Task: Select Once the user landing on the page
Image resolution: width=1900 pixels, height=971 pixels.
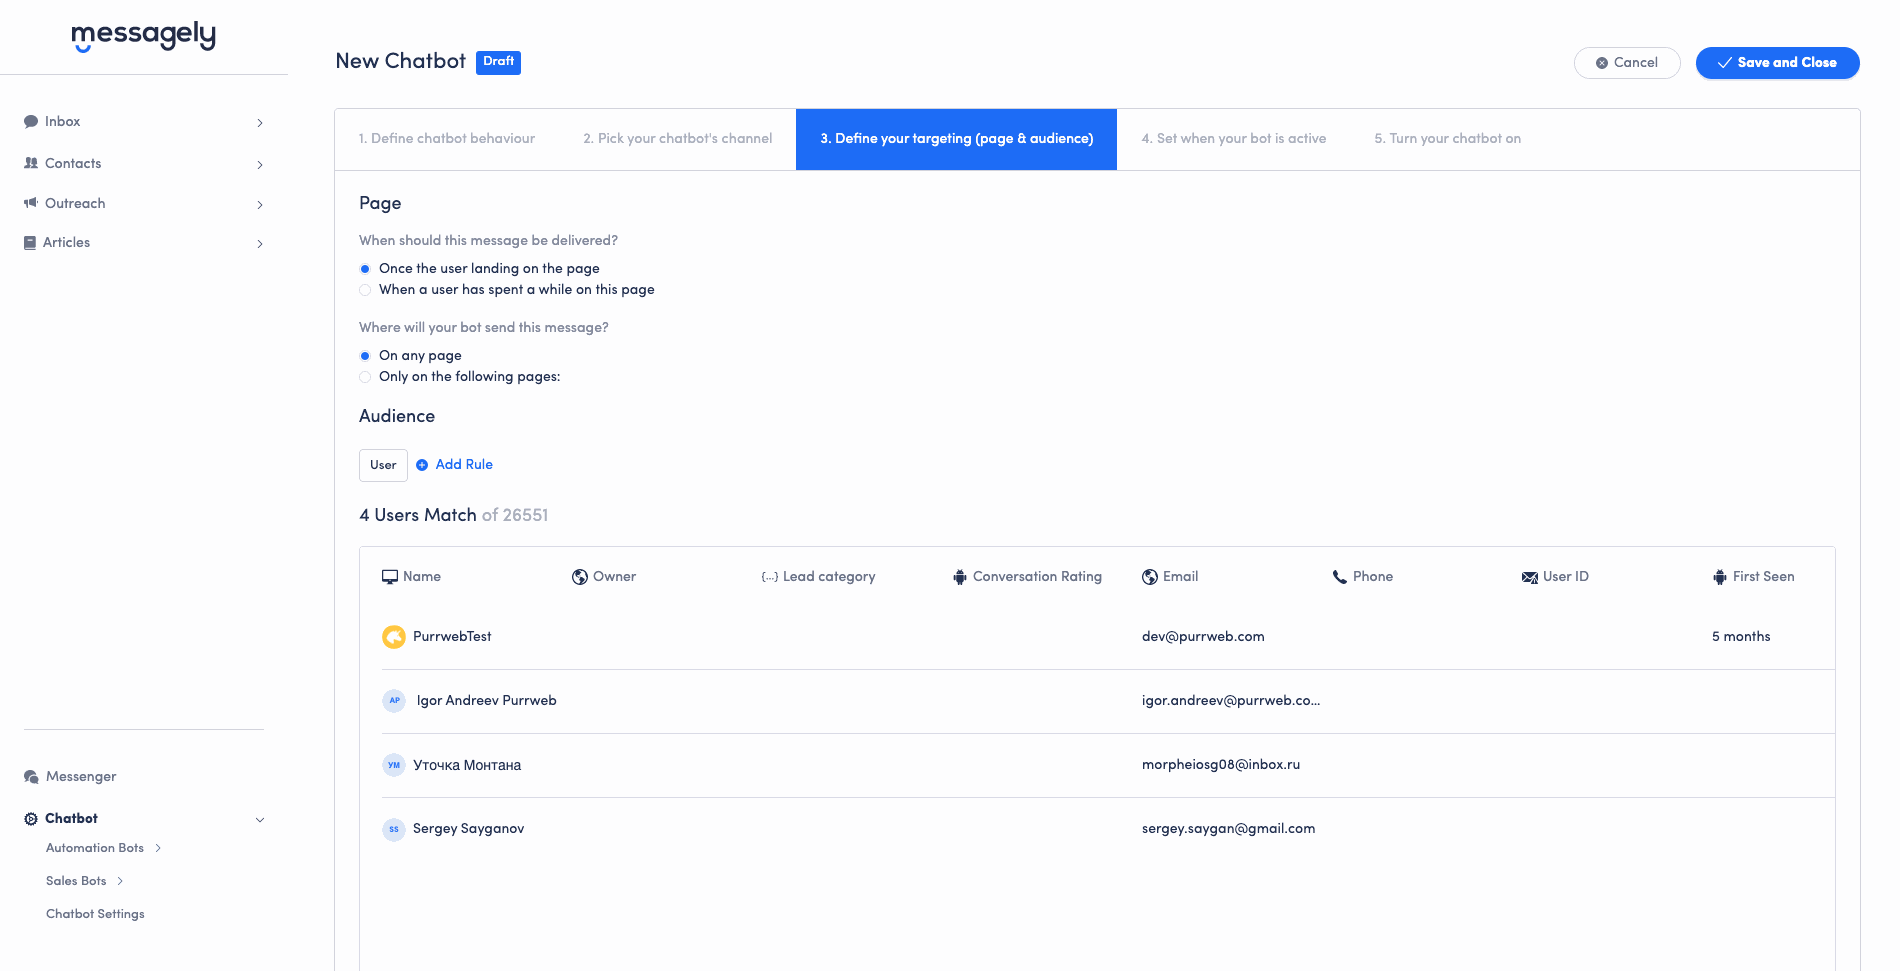Action: [365, 269]
